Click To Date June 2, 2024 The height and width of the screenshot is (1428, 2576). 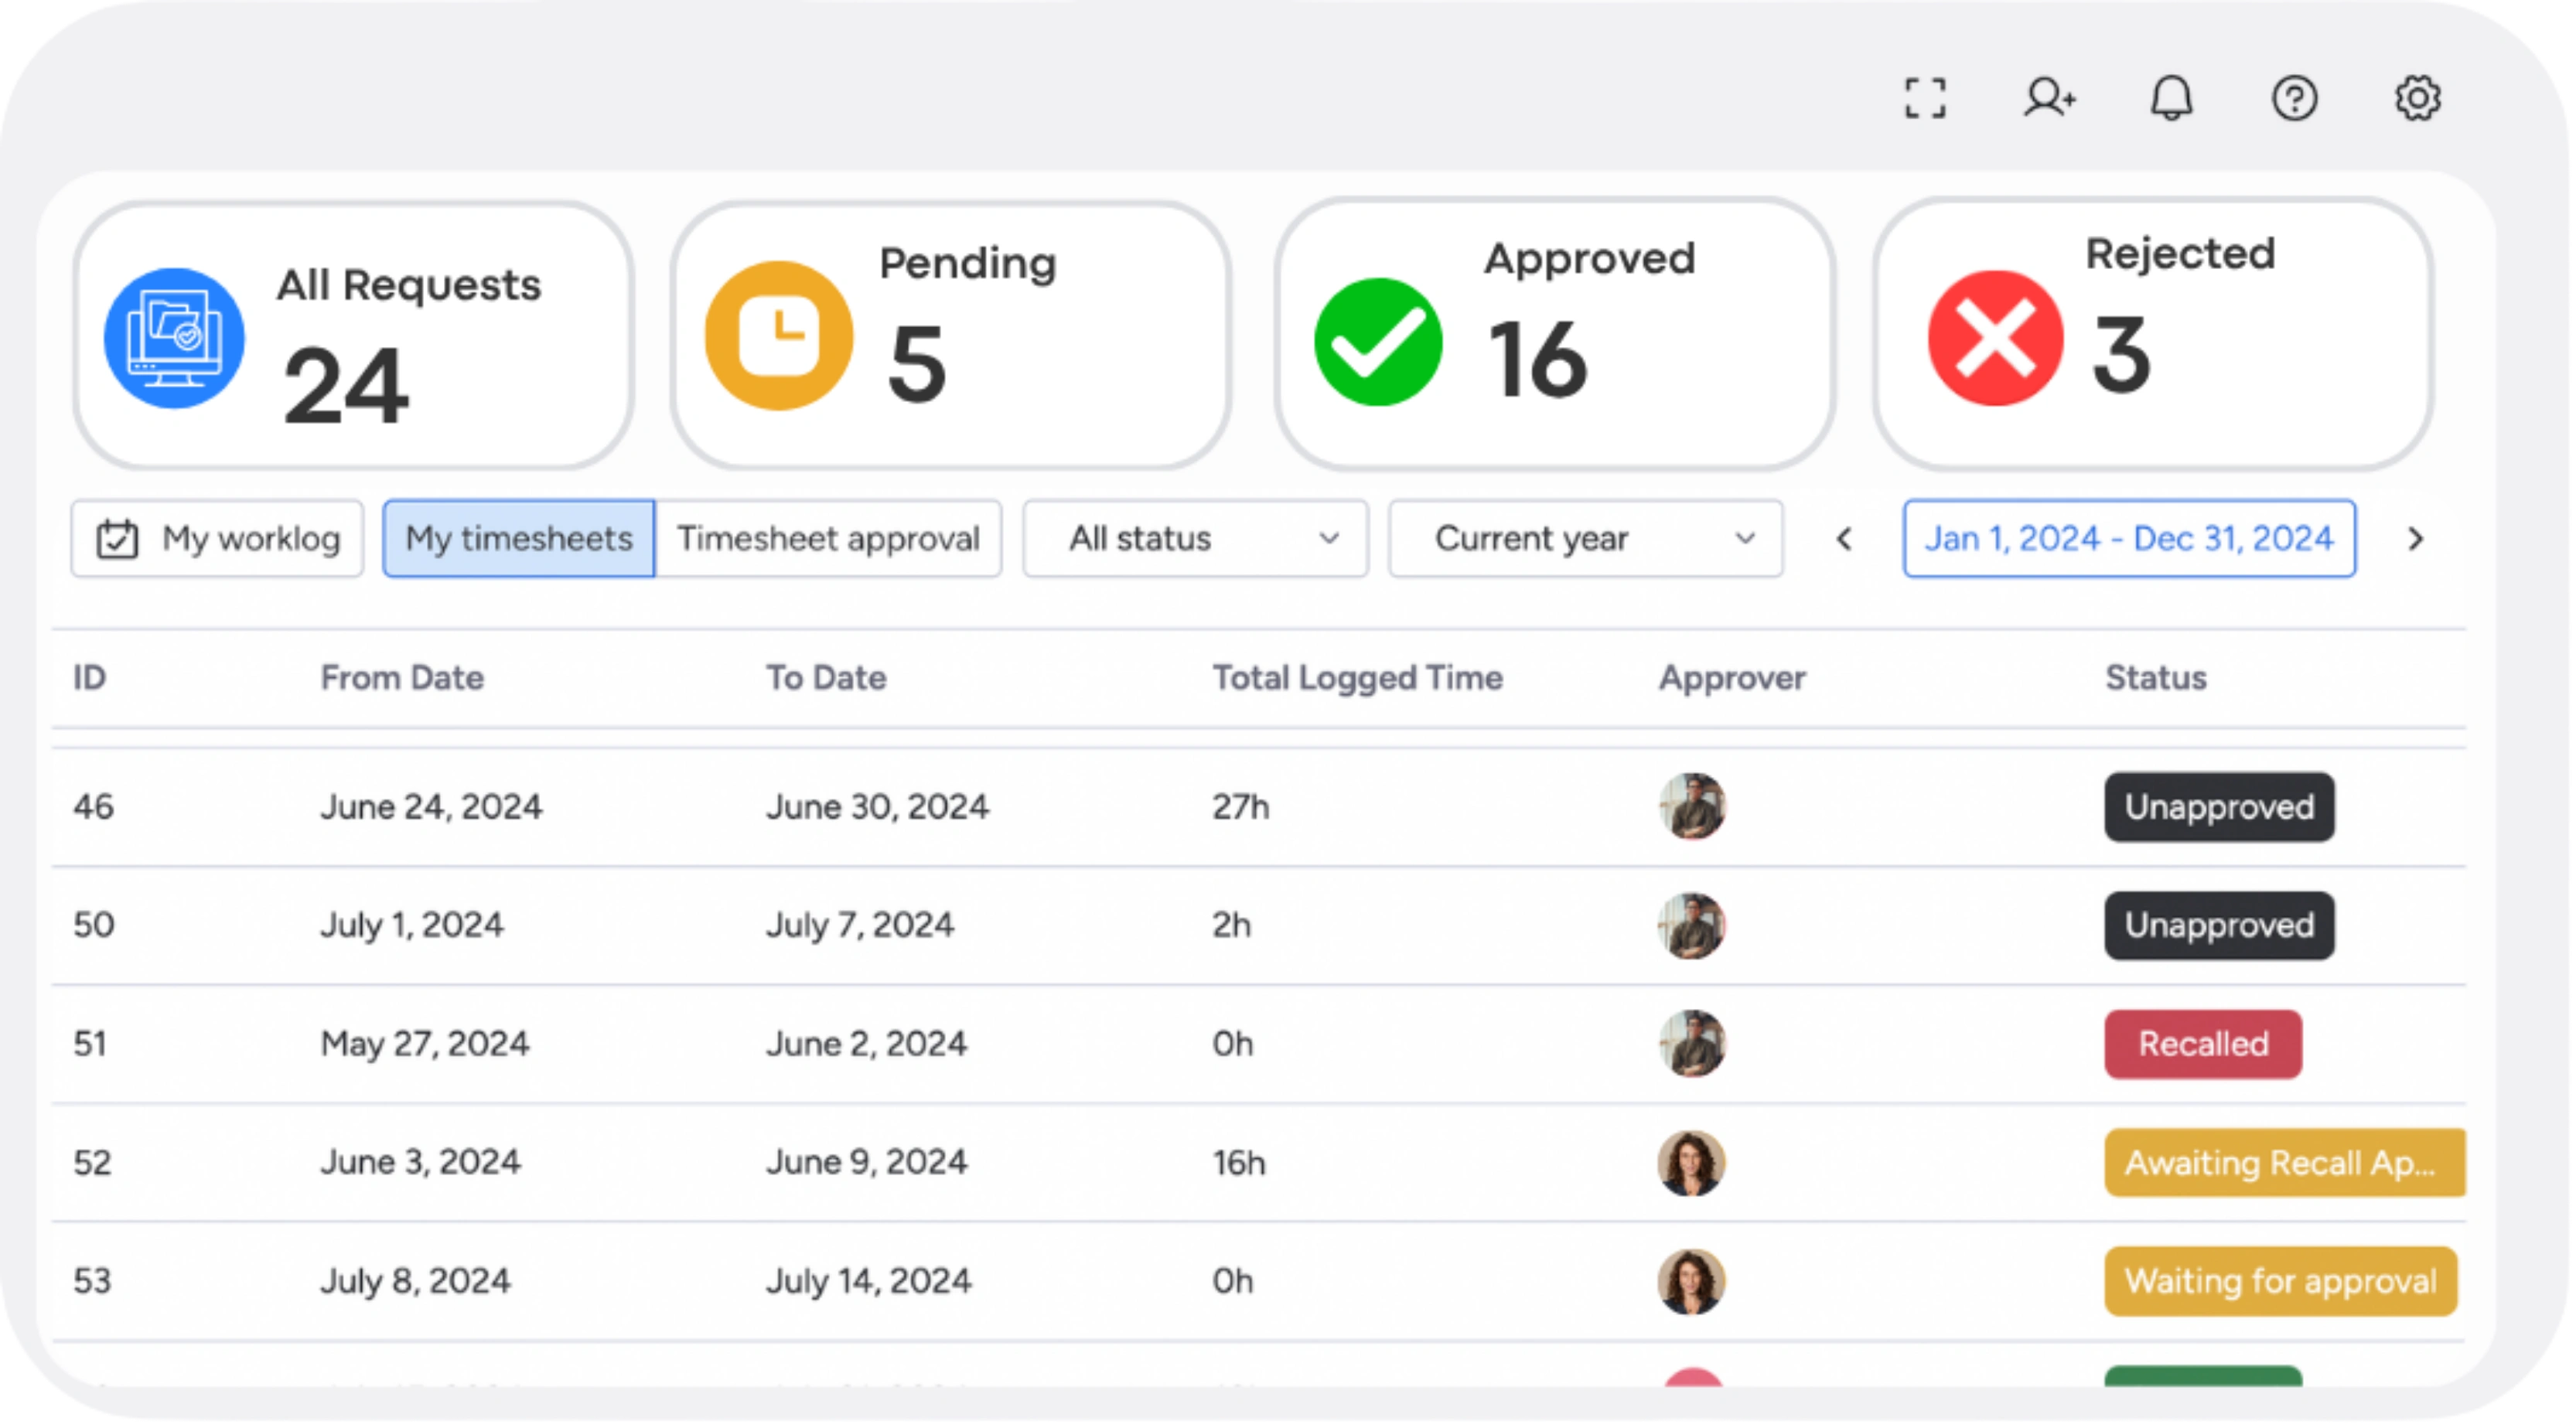click(866, 1045)
